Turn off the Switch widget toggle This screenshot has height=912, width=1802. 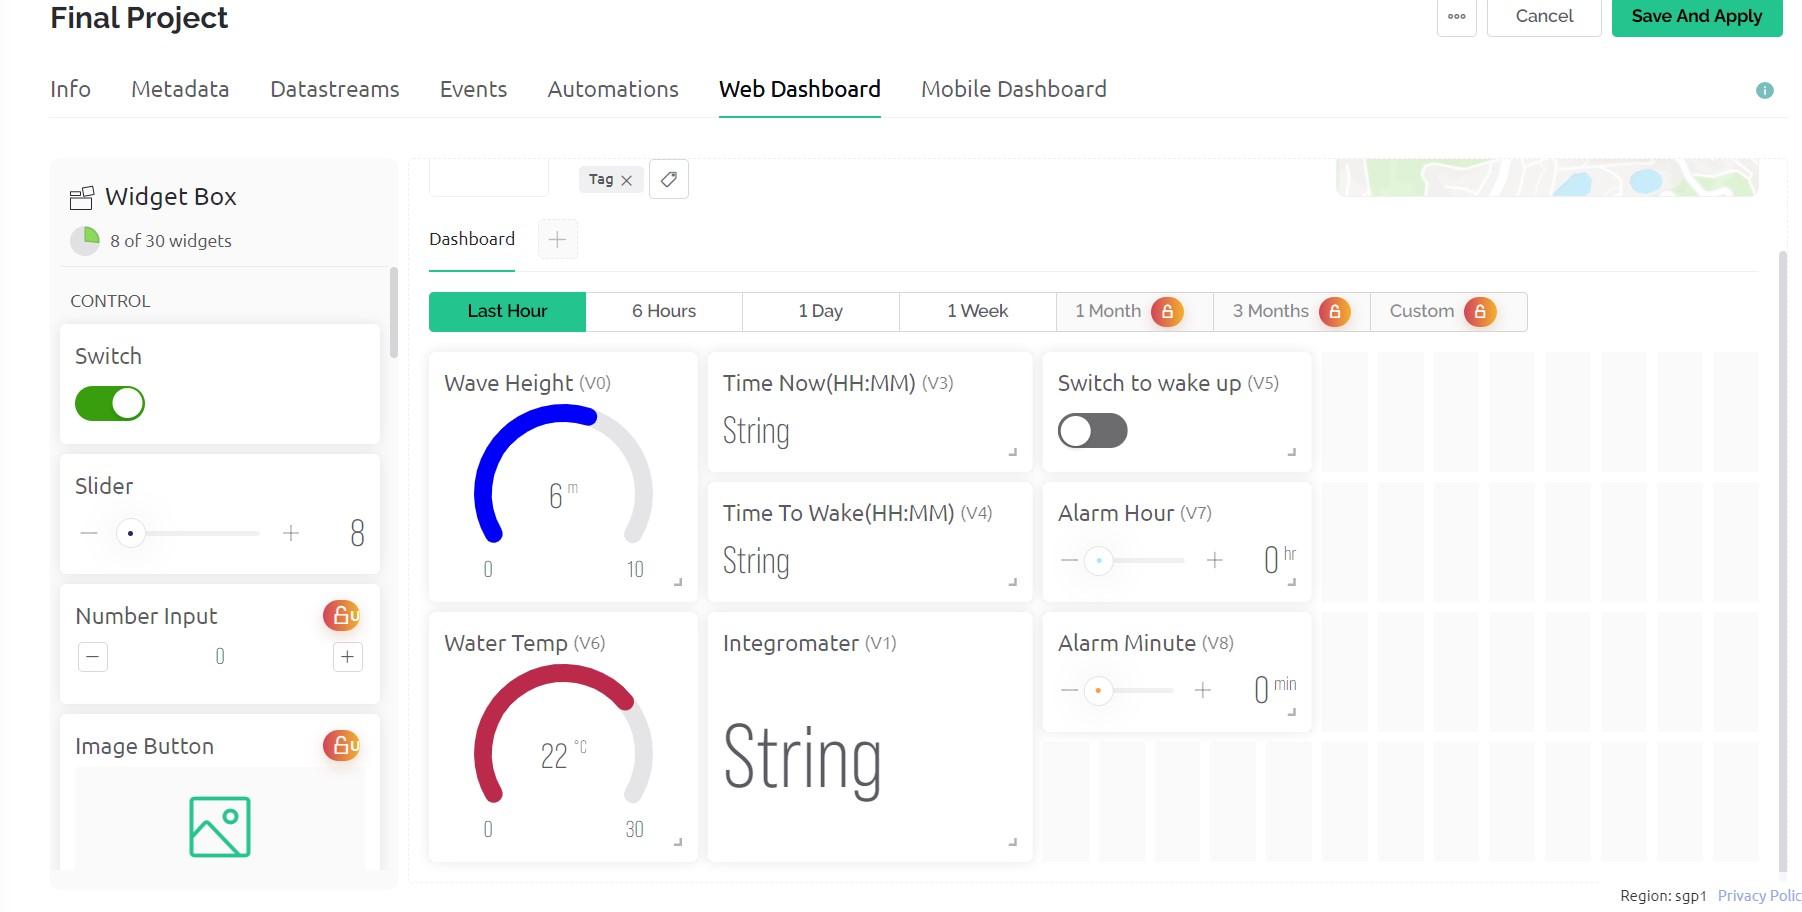pyautogui.click(x=109, y=403)
